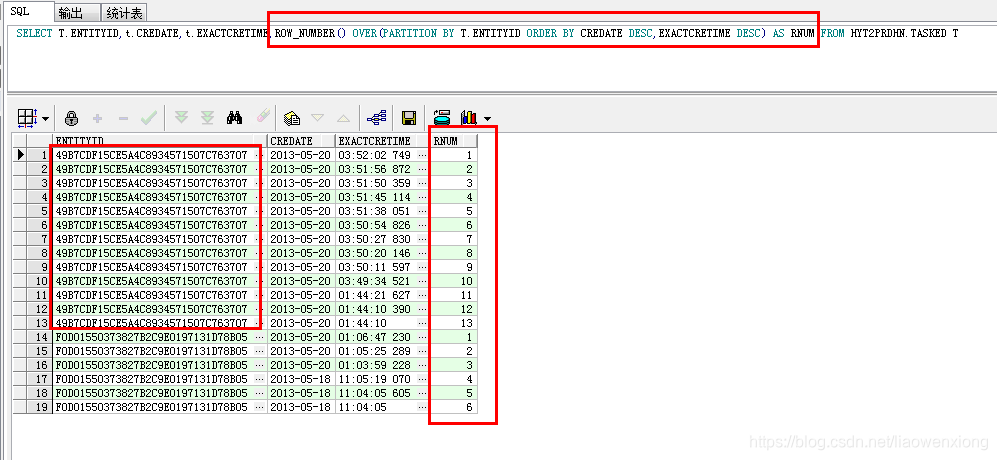Switch to the 统计表 tab

[124, 13]
